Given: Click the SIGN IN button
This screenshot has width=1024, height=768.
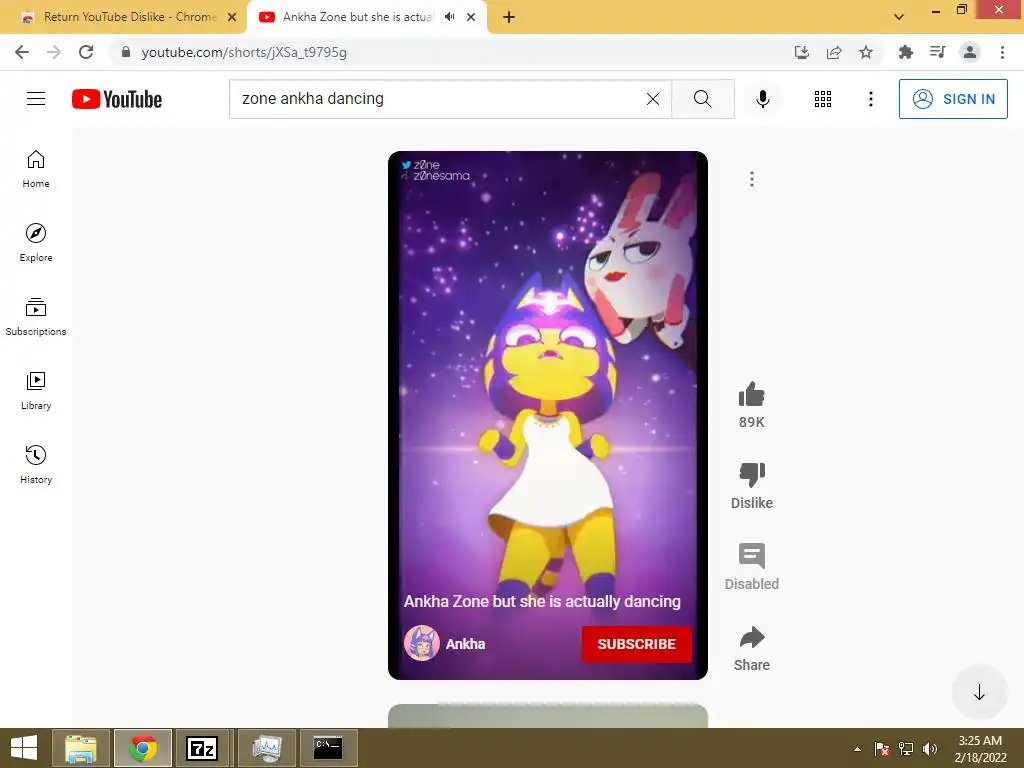Looking at the screenshot, I should (953, 99).
